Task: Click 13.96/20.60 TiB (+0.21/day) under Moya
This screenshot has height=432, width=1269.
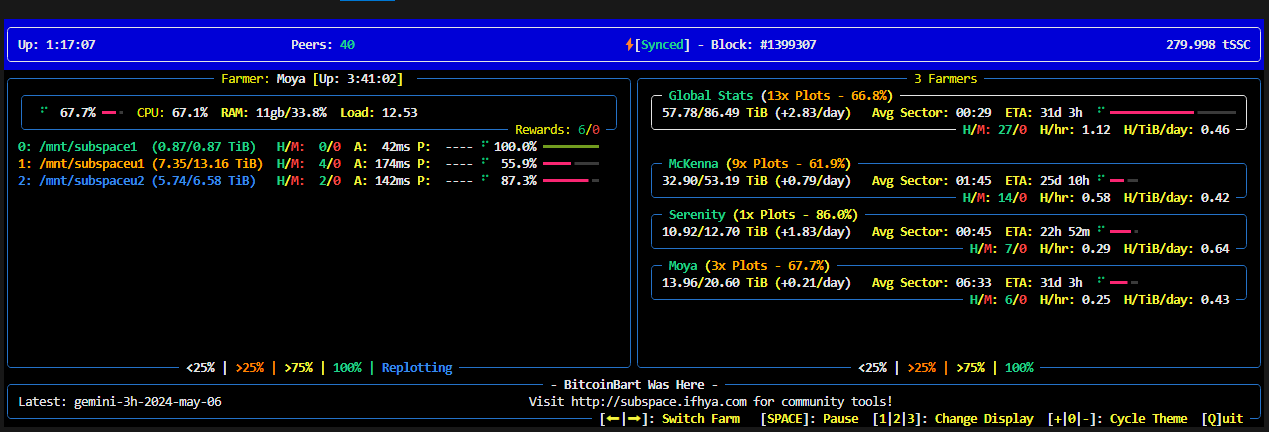Action: [x=757, y=282]
